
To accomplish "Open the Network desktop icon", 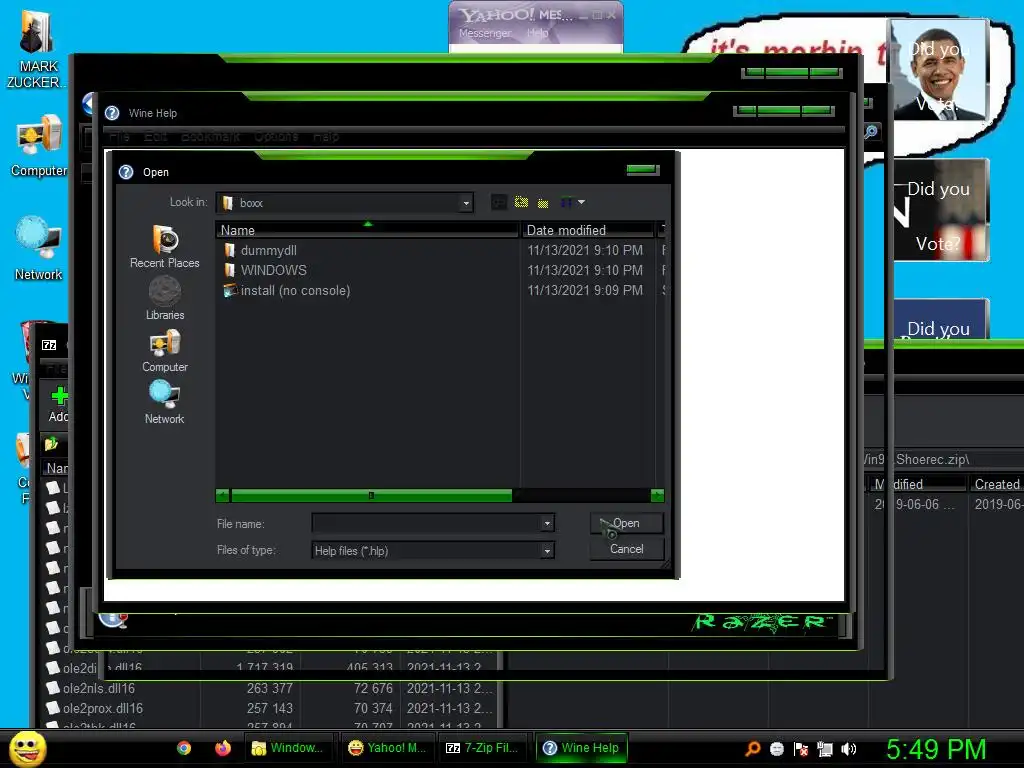I will [x=39, y=249].
